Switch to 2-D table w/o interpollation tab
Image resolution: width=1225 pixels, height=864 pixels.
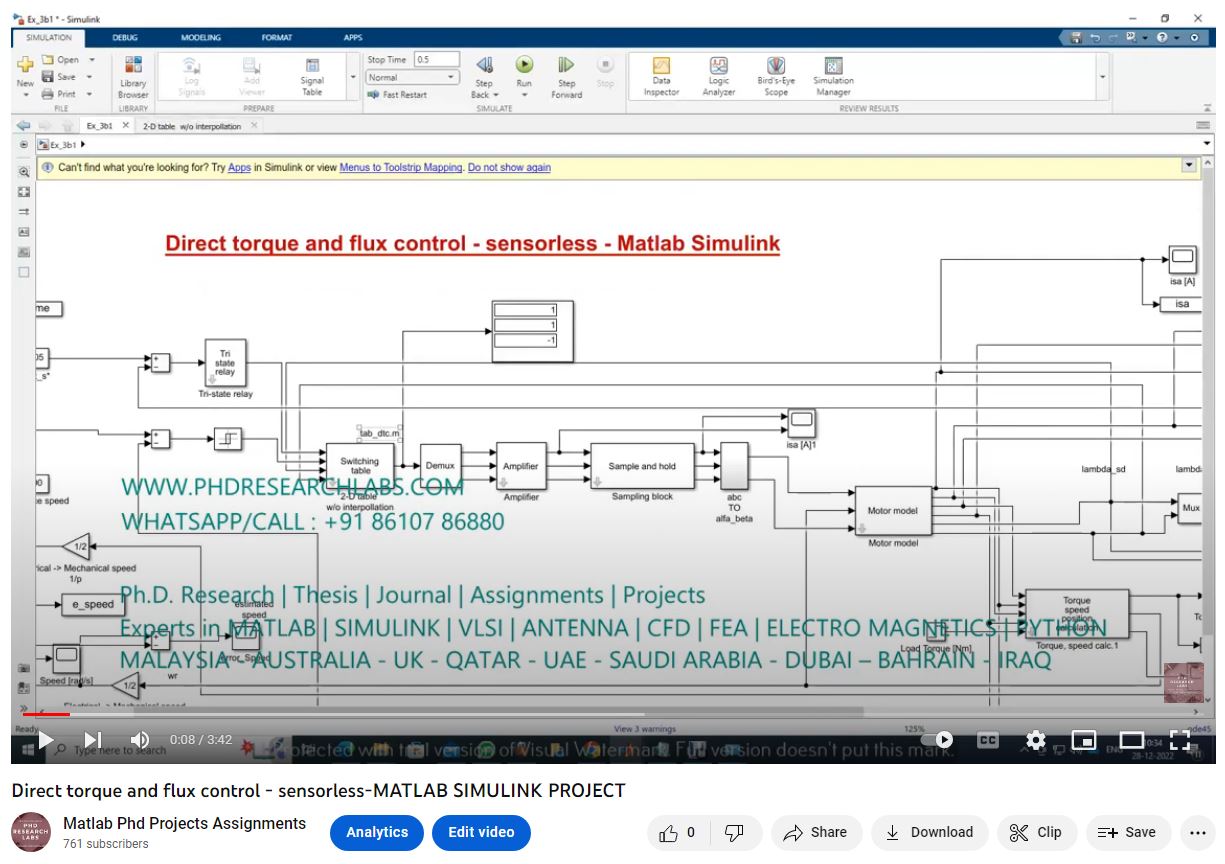coord(192,127)
